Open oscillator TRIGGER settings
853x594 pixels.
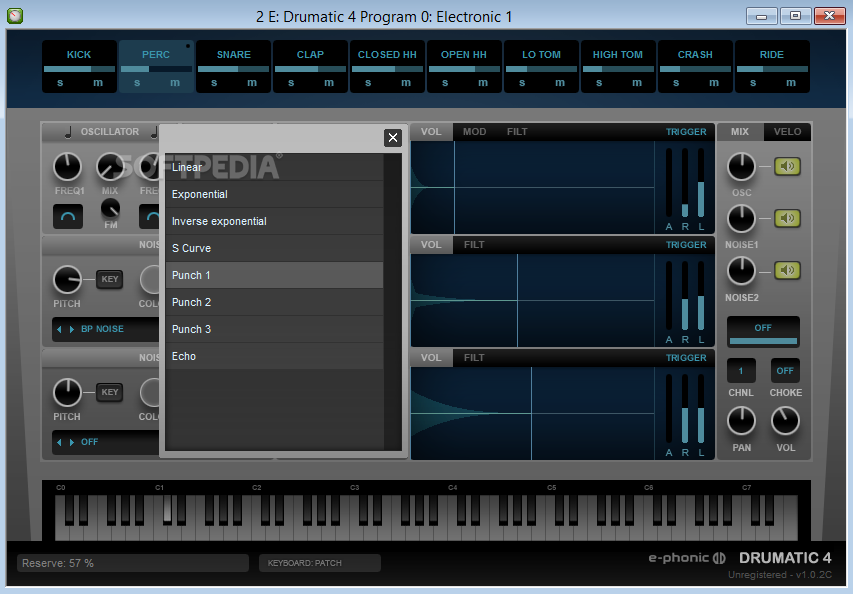pyautogui.click(x=686, y=132)
